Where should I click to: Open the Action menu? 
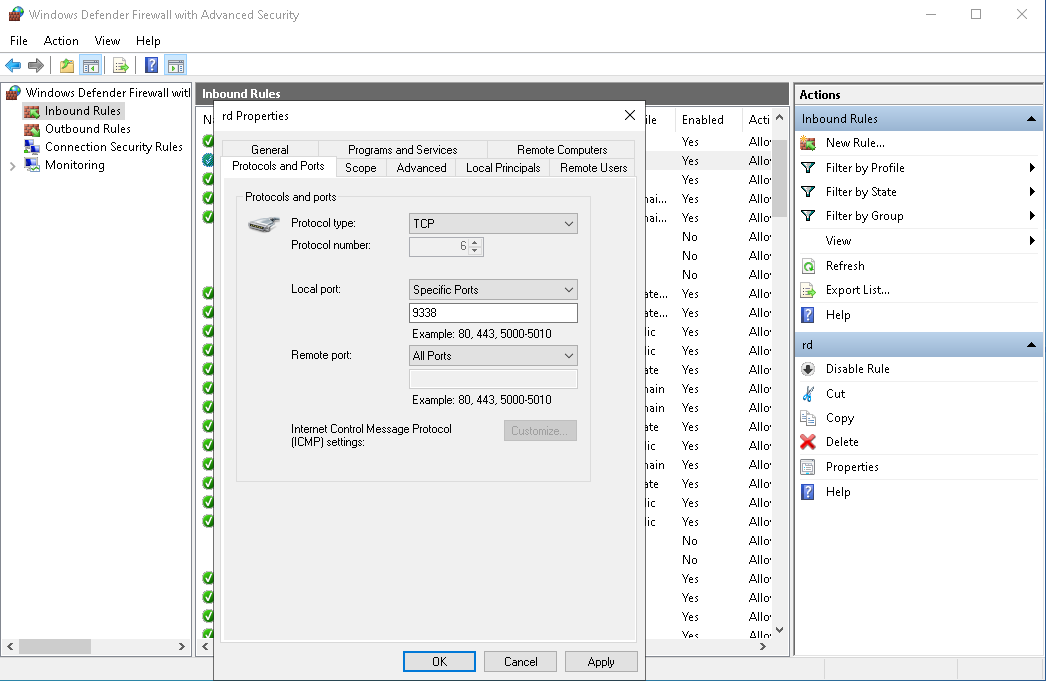coord(61,41)
